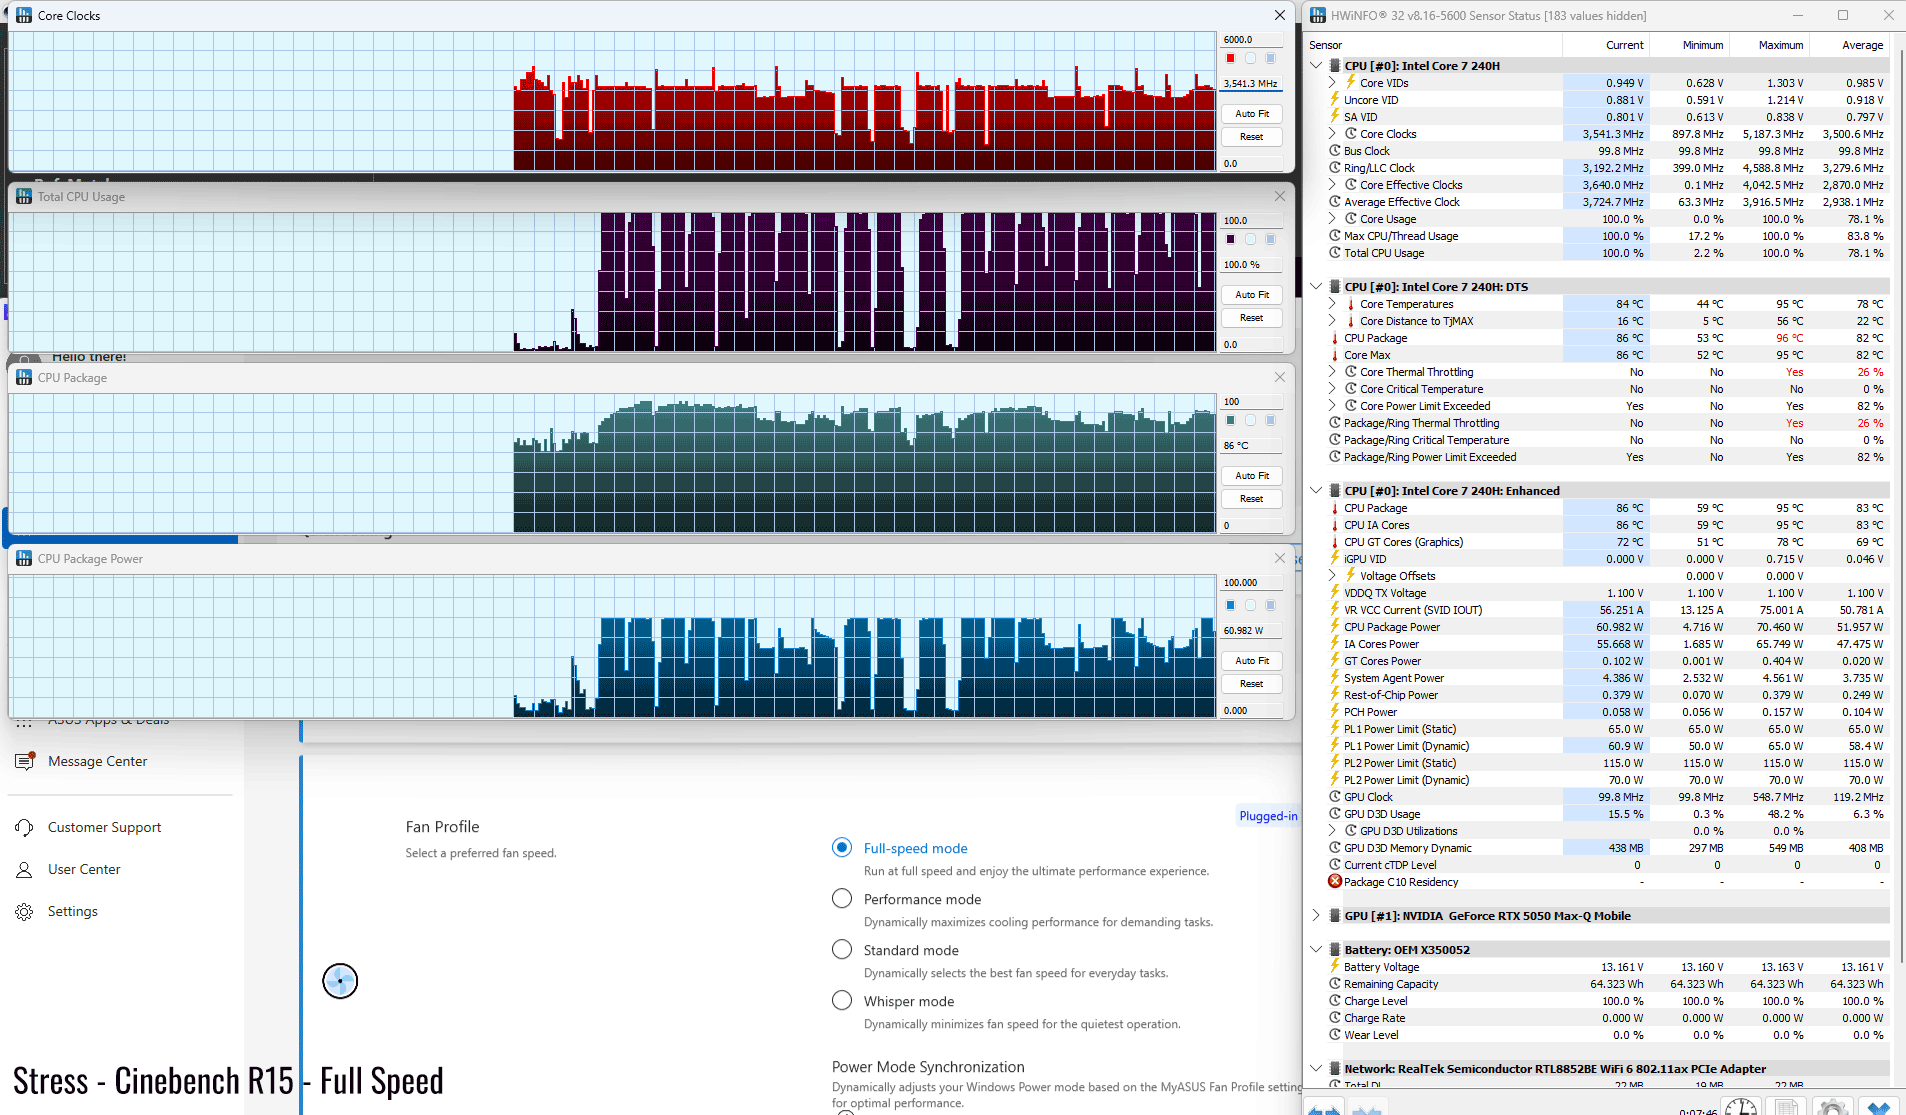Collapse the CPU [#0]: Intel Core 7 240H group

(x=1316, y=66)
